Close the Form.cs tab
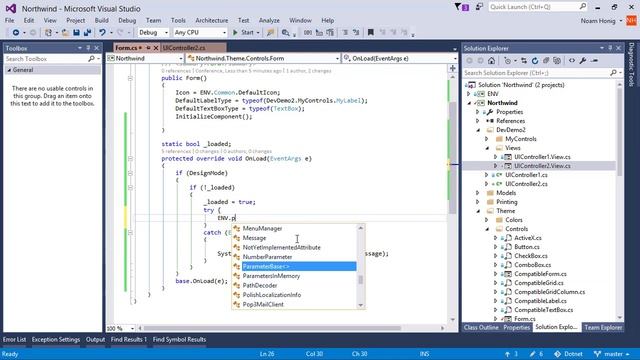The image size is (640, 360). coord(156,48)
